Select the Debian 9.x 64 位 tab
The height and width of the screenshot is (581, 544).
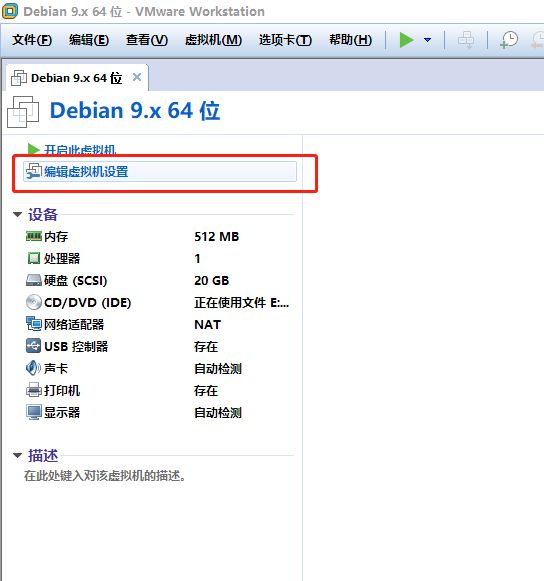tap(77, 78)
